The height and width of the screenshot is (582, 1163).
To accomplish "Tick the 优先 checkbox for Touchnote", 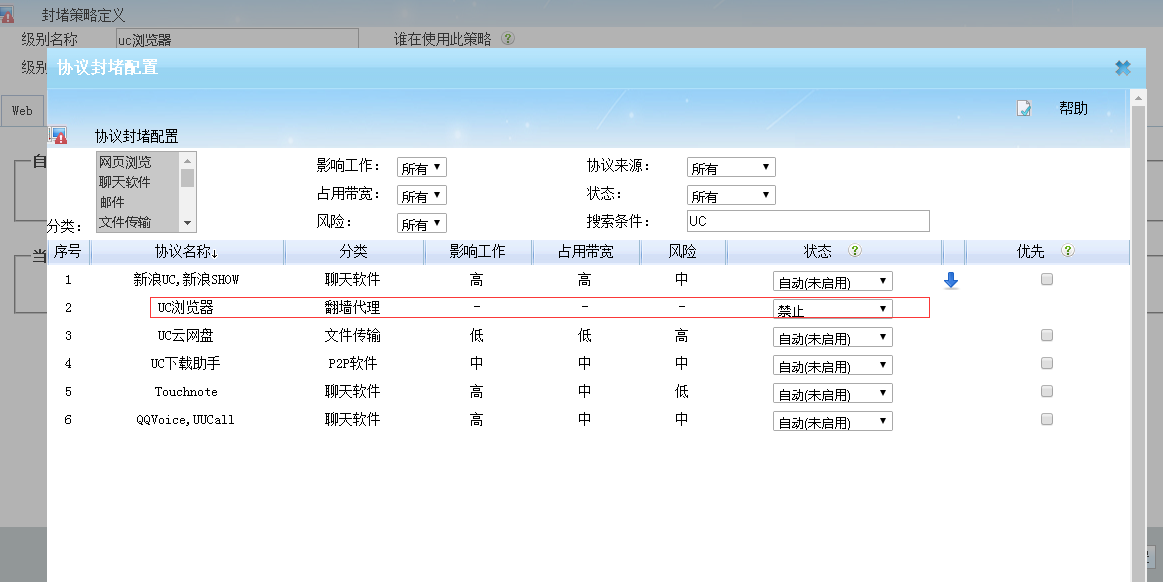I will [1047, 392].
